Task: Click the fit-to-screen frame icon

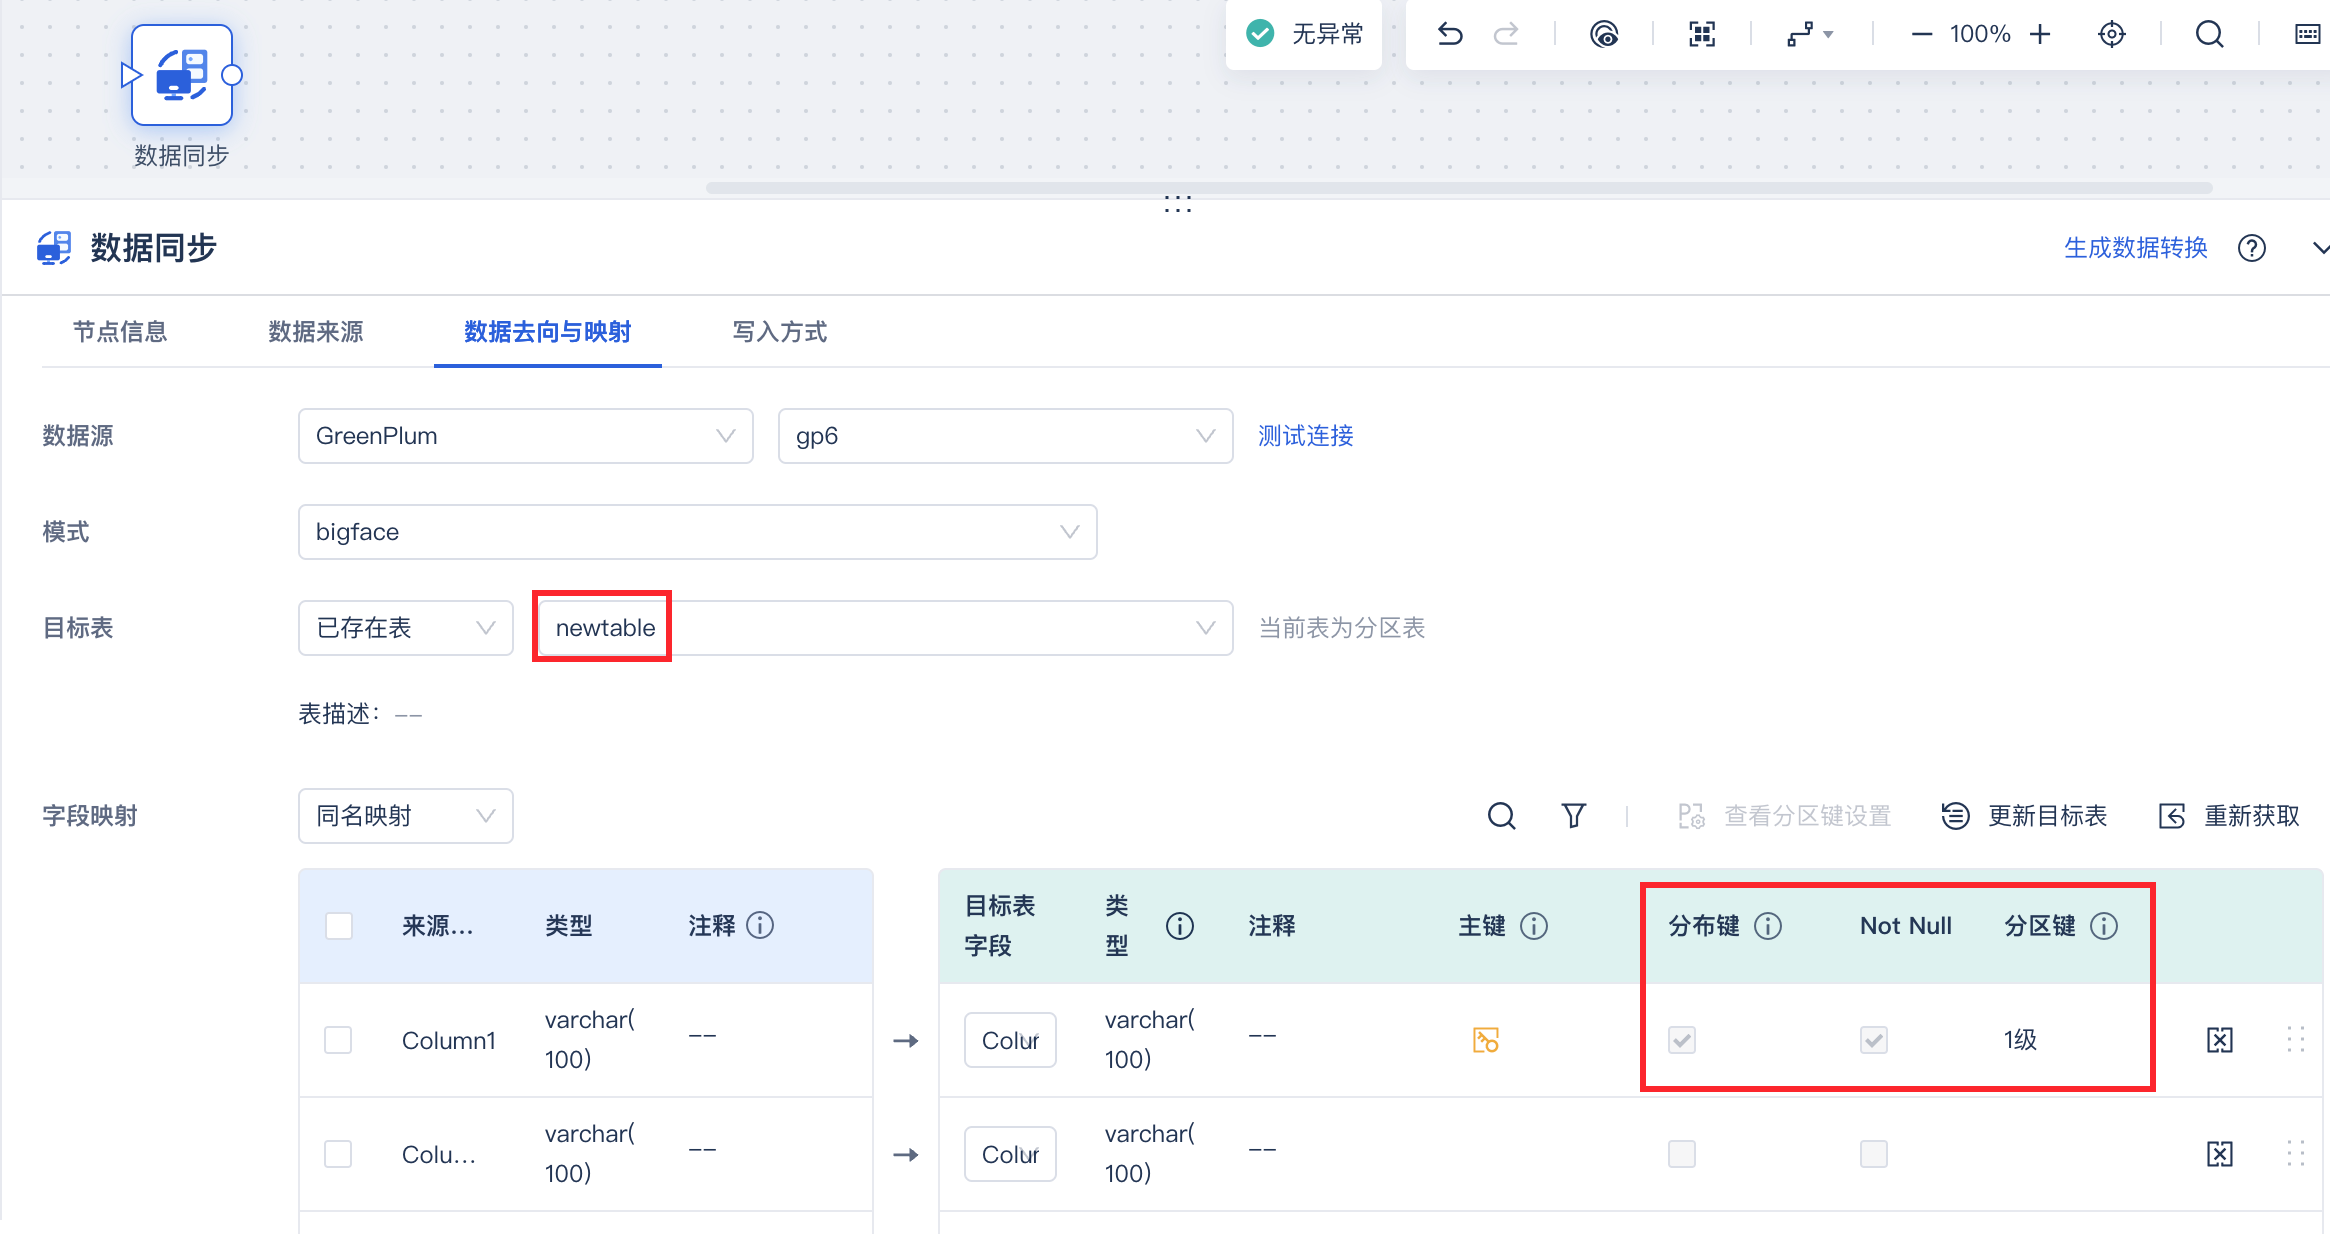Action: point(1702,35)
